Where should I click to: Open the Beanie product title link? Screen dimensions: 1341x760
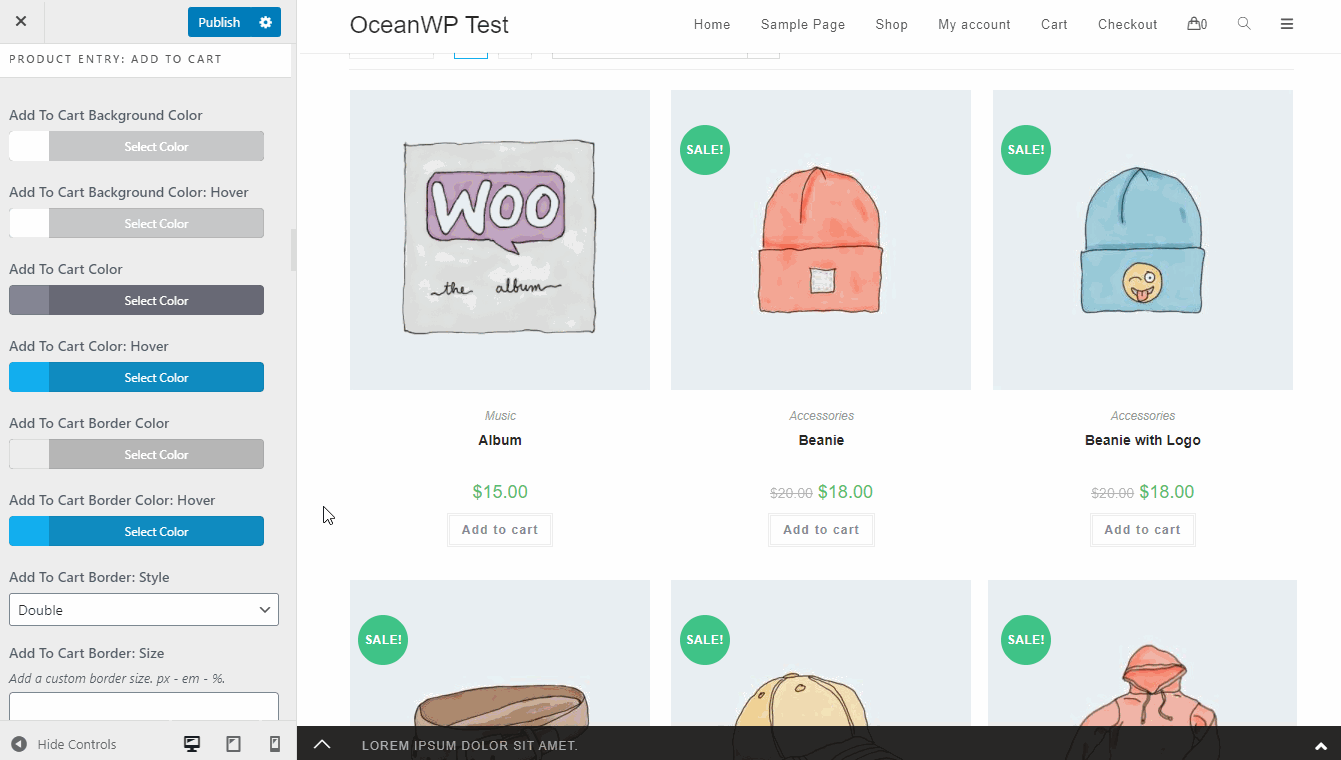point(821,440)
